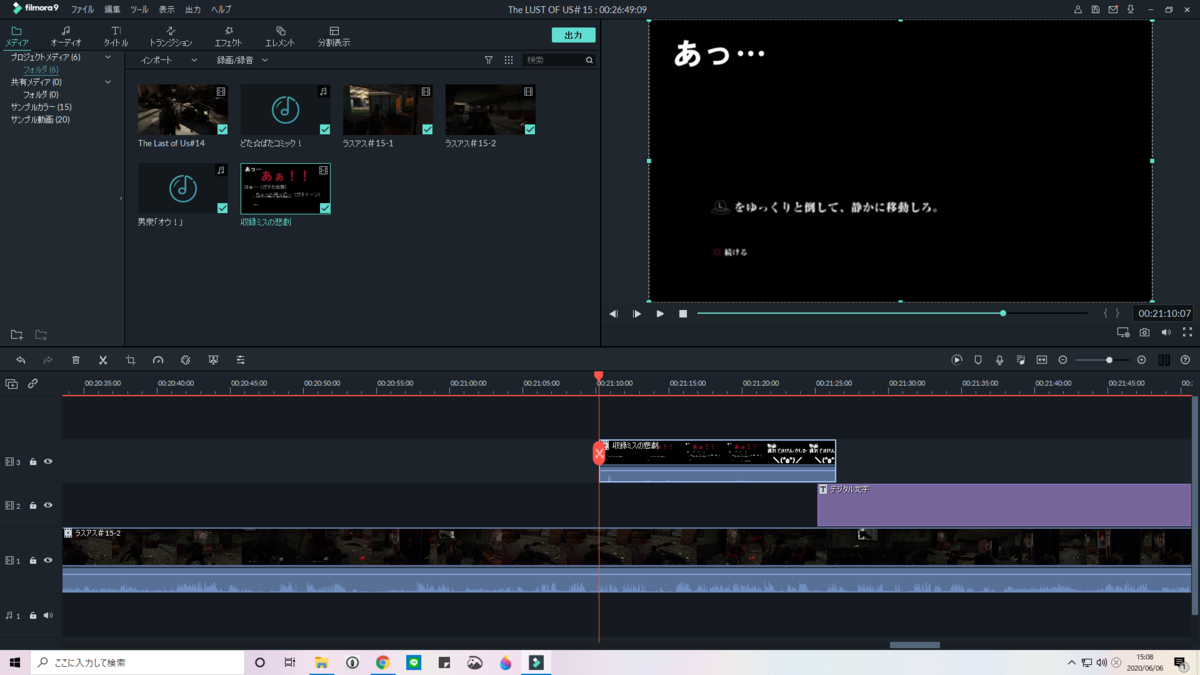This screenshot has width=1200, height=675.
Task: Switch to the エレメント tab
Action: pyautogui.click(x=280, y=37)
